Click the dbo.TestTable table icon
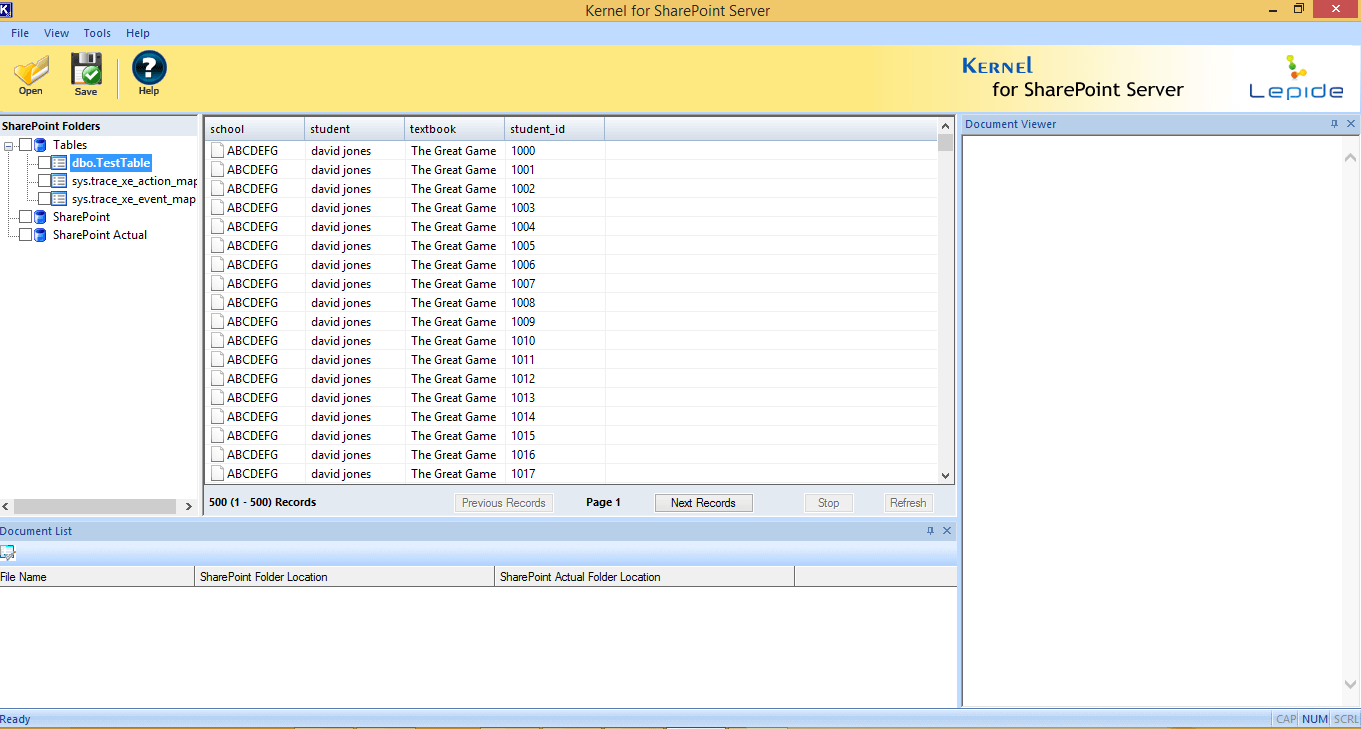Viewport: 1361px width, 729px height. [x=59, y=163]
